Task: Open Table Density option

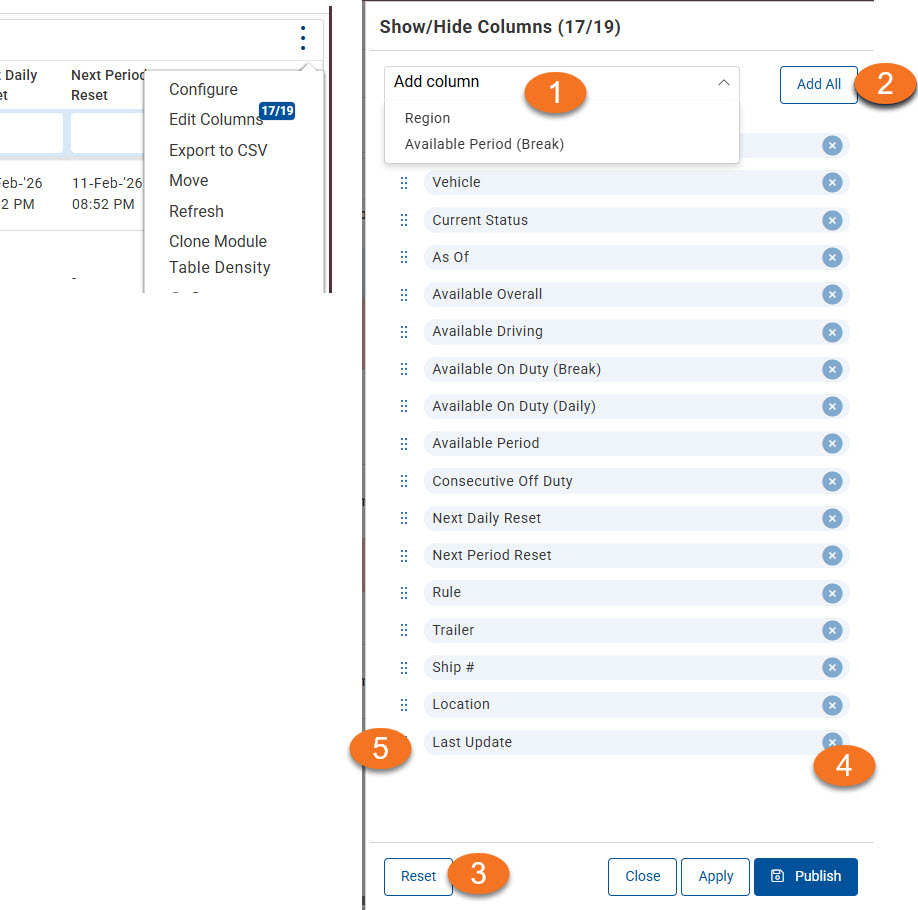Action: pyautogui.click(x=220, y=268)
